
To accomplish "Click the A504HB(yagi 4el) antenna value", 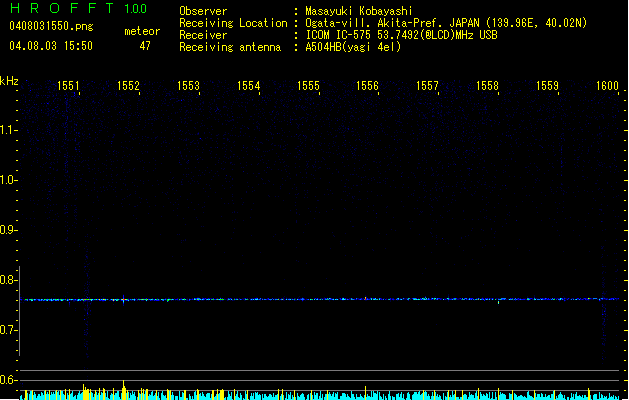I will (353, 47).
